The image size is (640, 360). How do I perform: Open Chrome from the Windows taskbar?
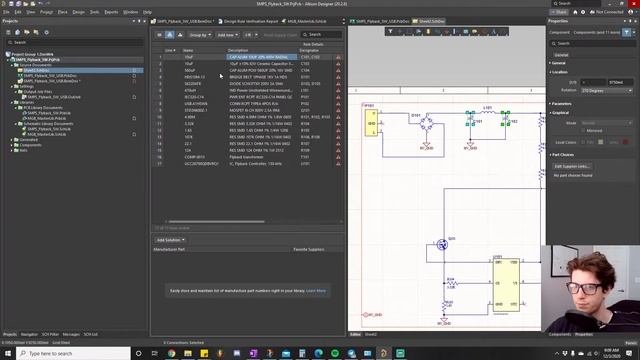pos(171,353)
